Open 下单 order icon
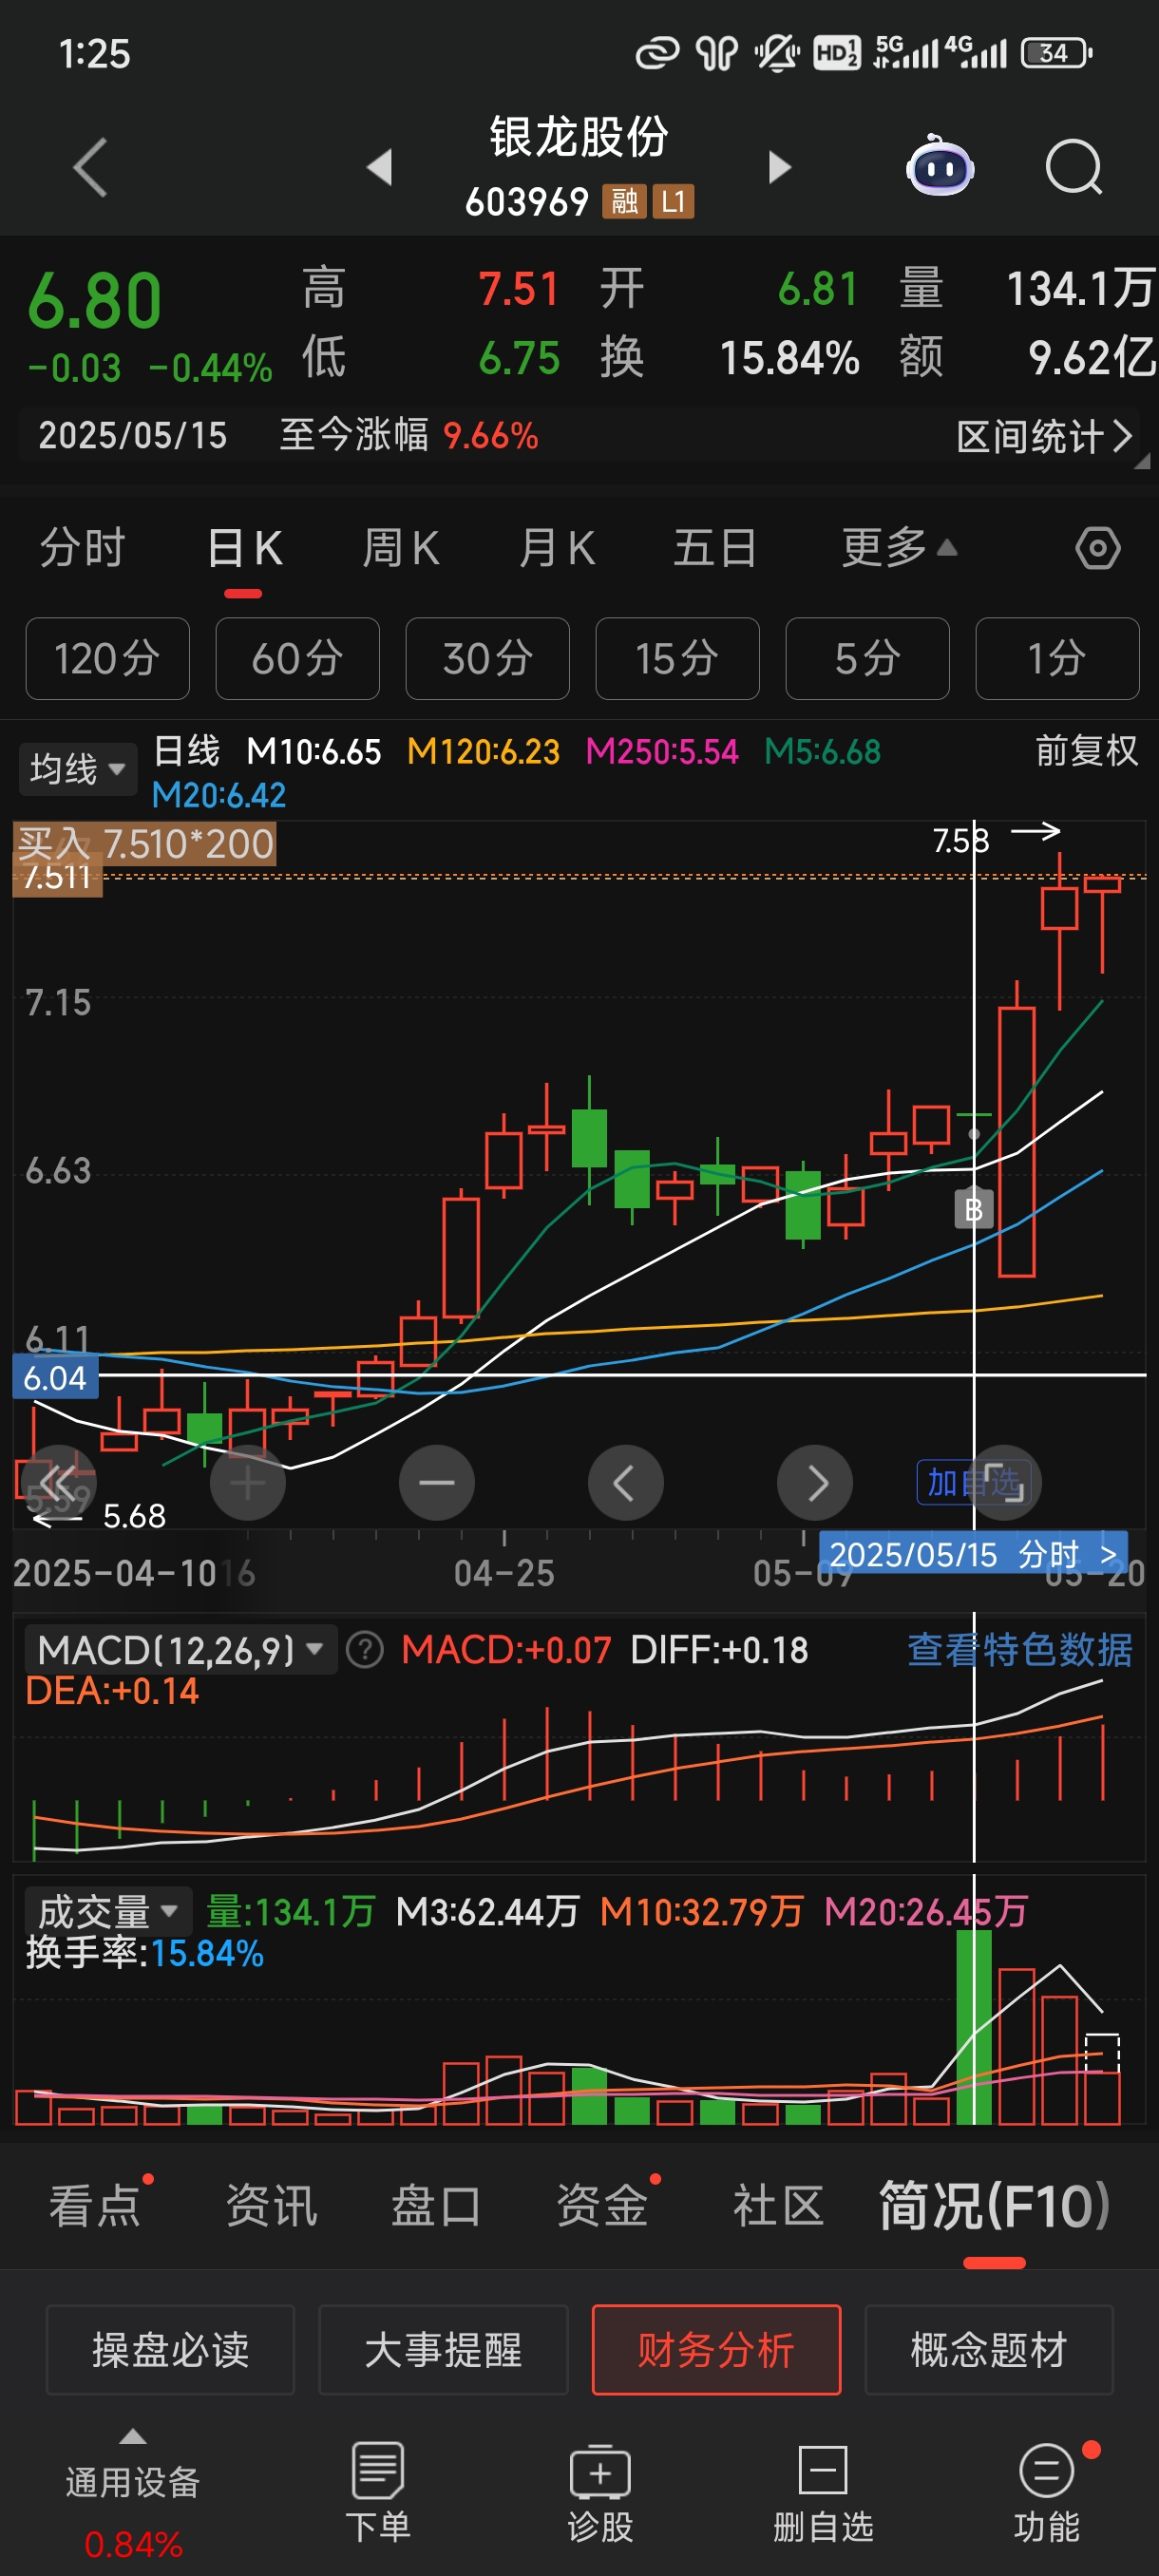 pos(378,2493)
